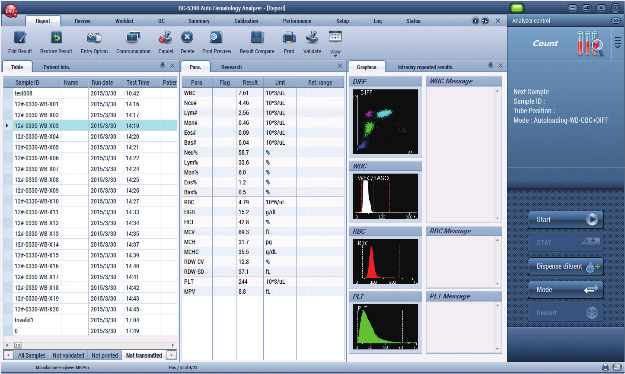Click the Dispense diluent button
Viewport: 625px width, 374px height.
coord(566,266)
